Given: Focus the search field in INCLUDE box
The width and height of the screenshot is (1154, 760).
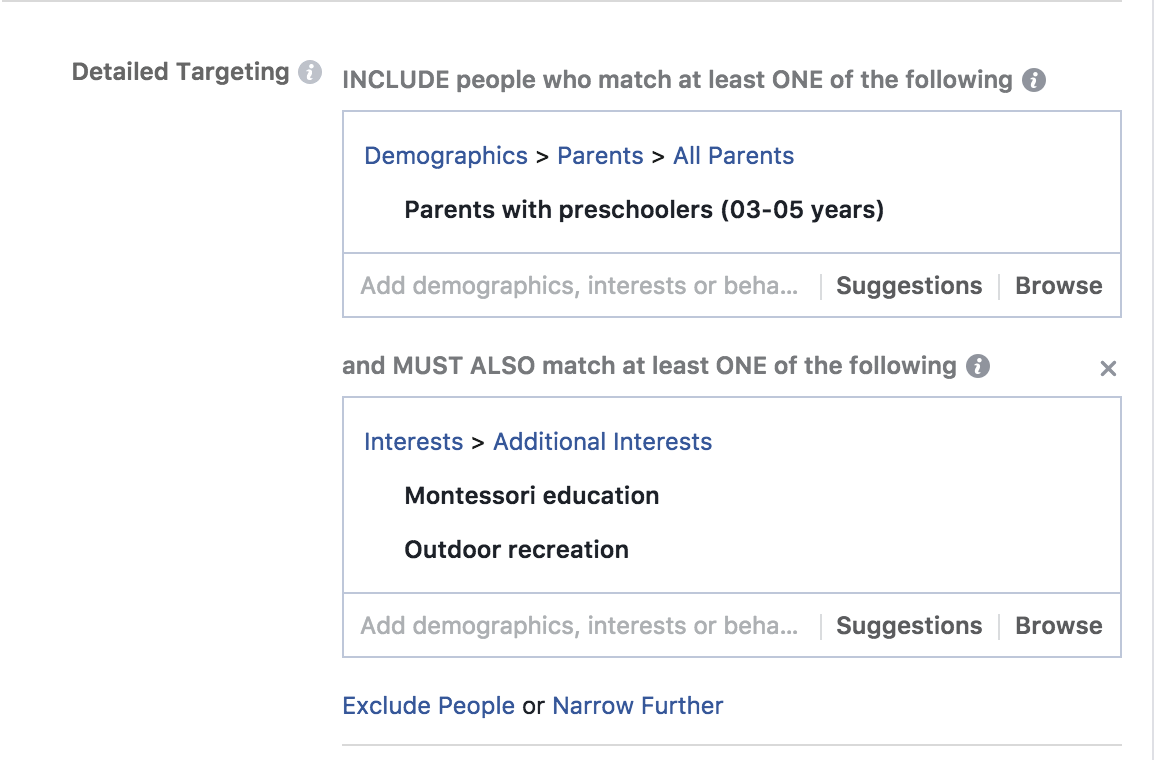Looking at the screenshot, I should tap(580, 286).
